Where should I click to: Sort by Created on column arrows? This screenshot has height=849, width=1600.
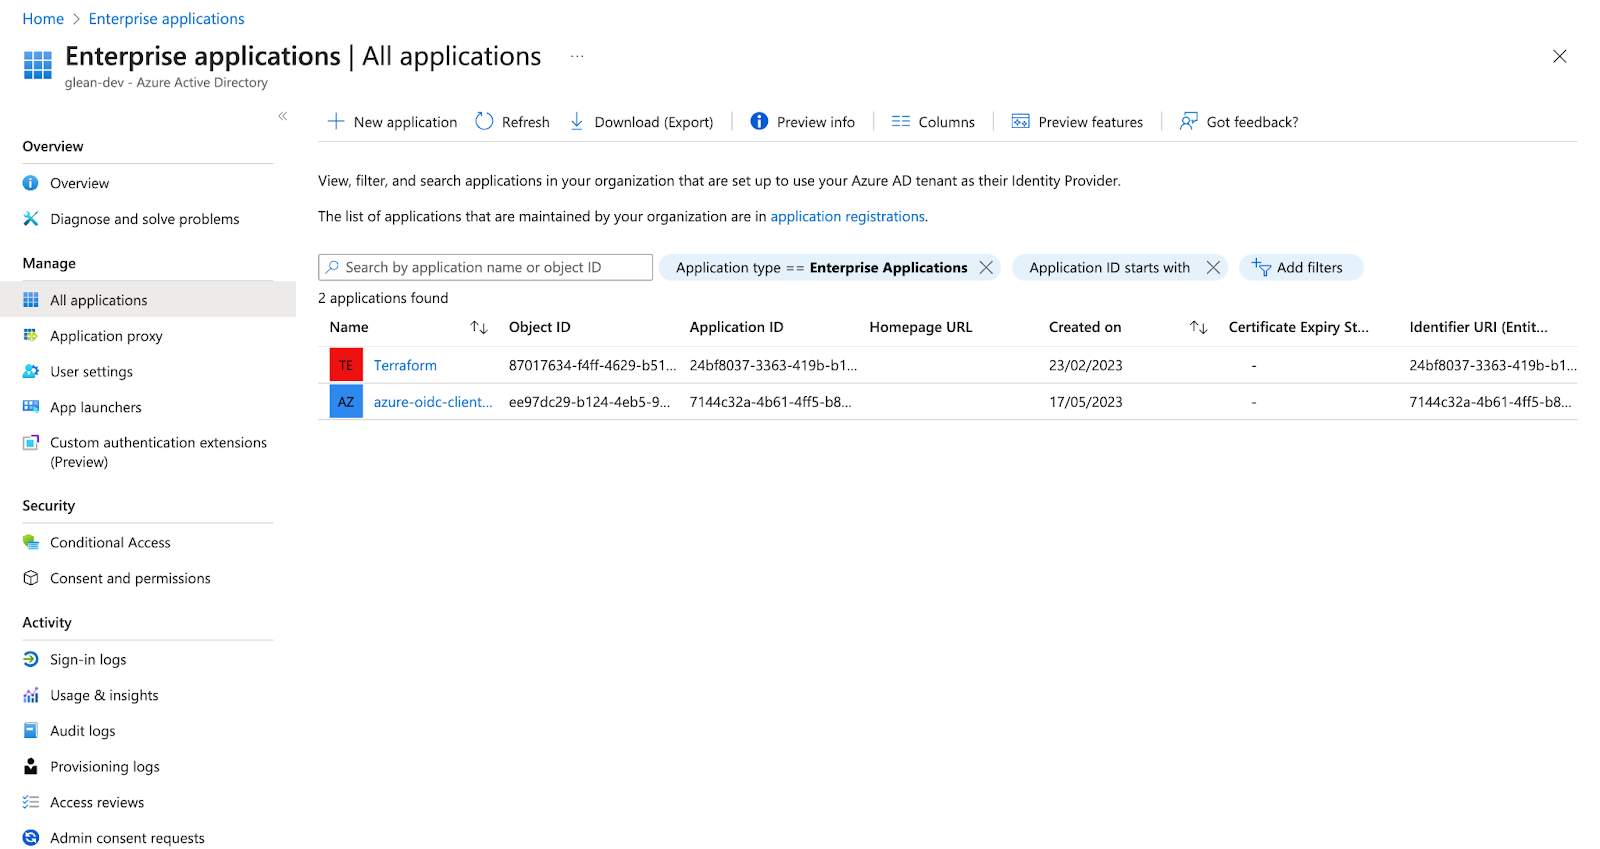click(x=1199, y=327)
